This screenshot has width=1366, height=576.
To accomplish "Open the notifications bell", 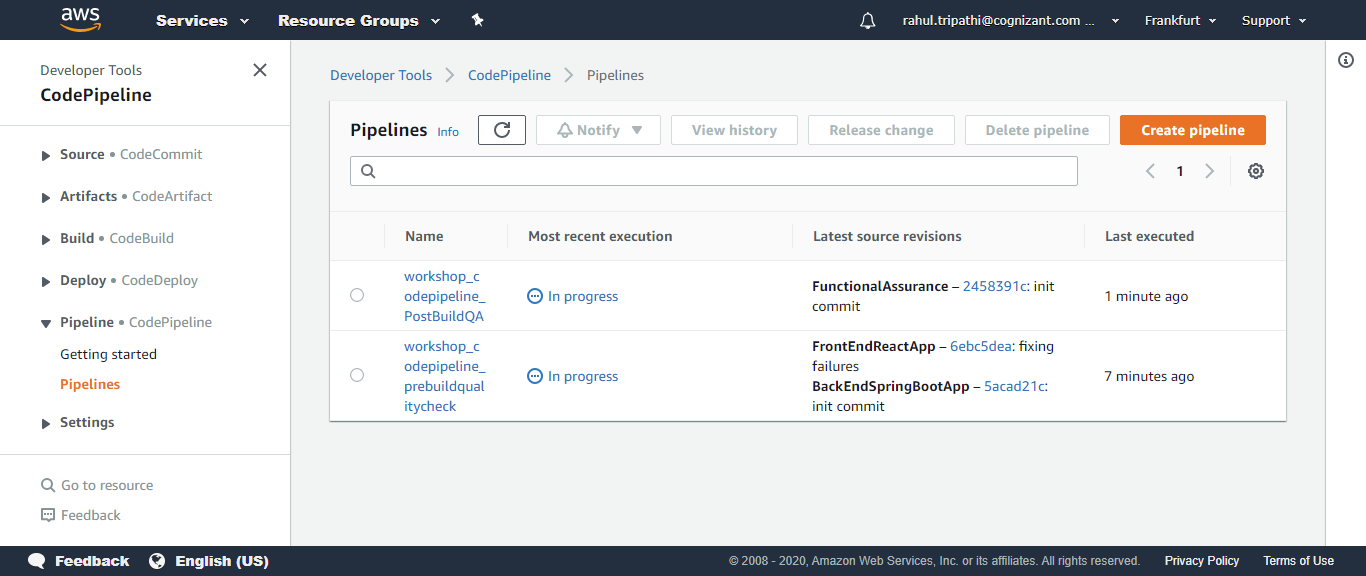I will (867, 21).
